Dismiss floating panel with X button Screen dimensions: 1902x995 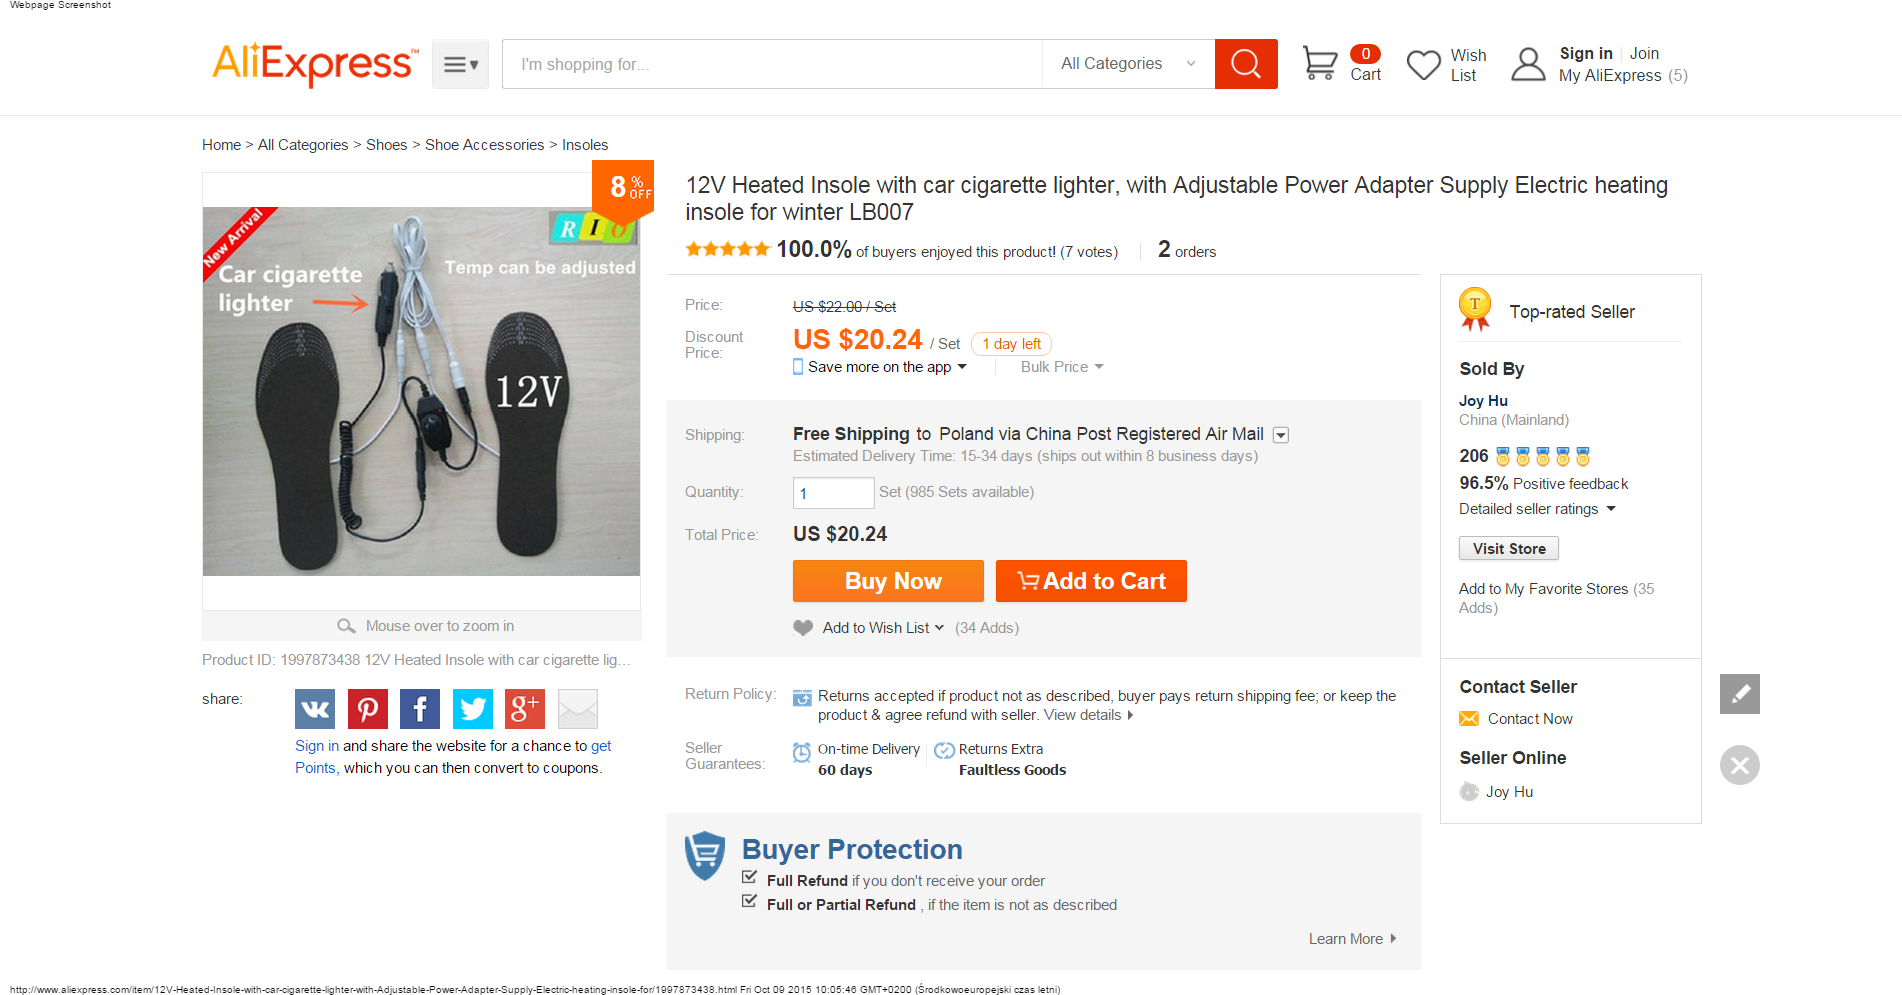(x=1739, y=765)
